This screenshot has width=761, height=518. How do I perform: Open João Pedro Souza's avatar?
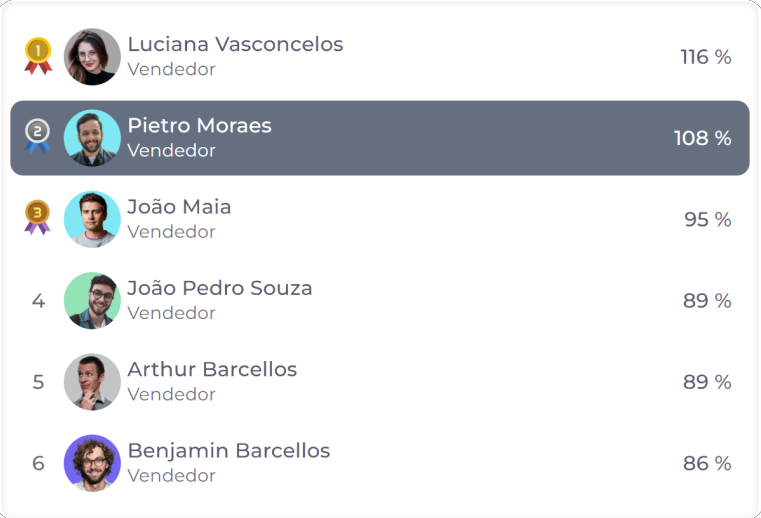(92, 301)
